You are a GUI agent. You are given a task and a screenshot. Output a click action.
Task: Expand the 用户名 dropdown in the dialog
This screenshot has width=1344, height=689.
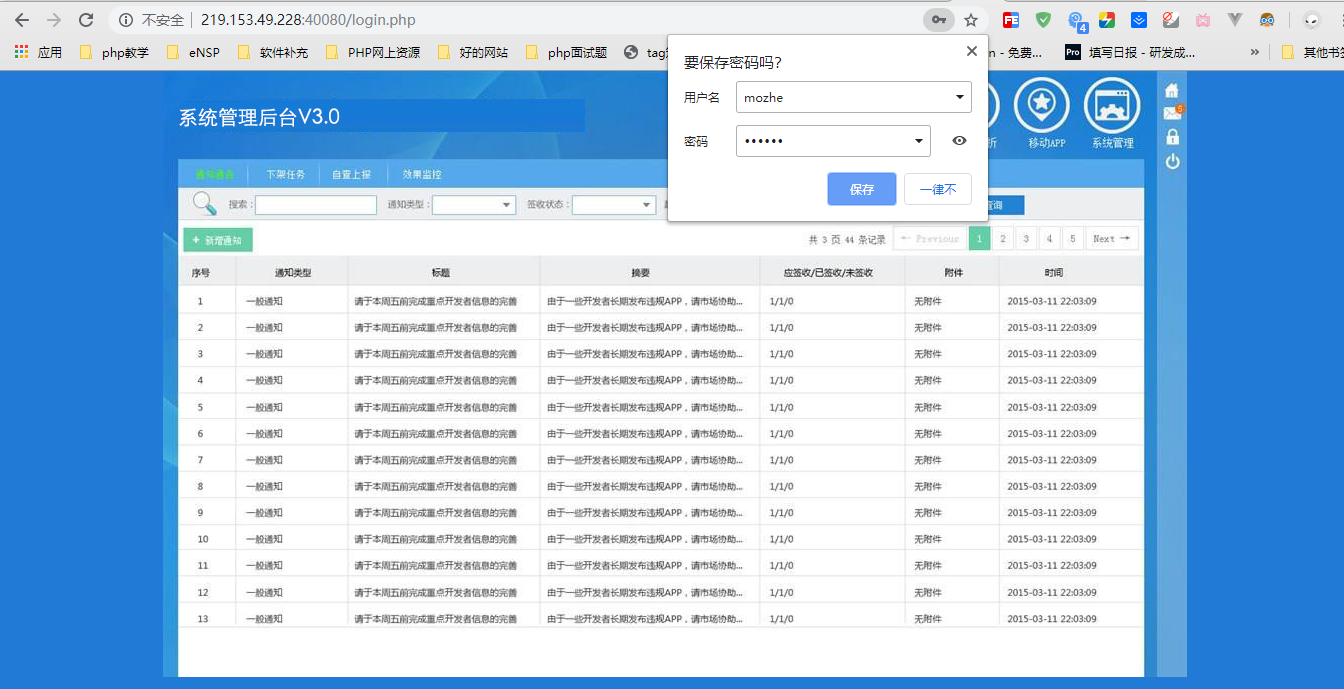point(958,97)
